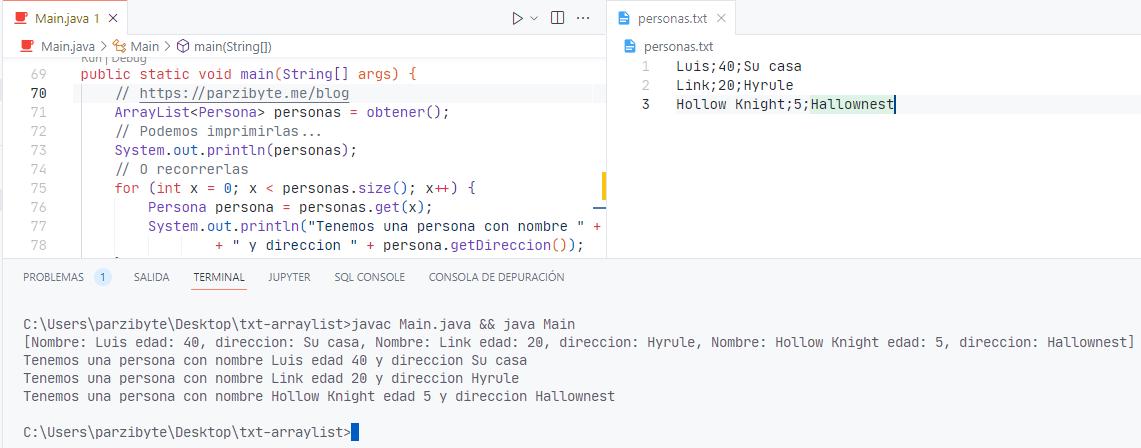Click the for loop line in Main.java
The height and width of the screenshot is (448, 1141).
tap(295, 188)
